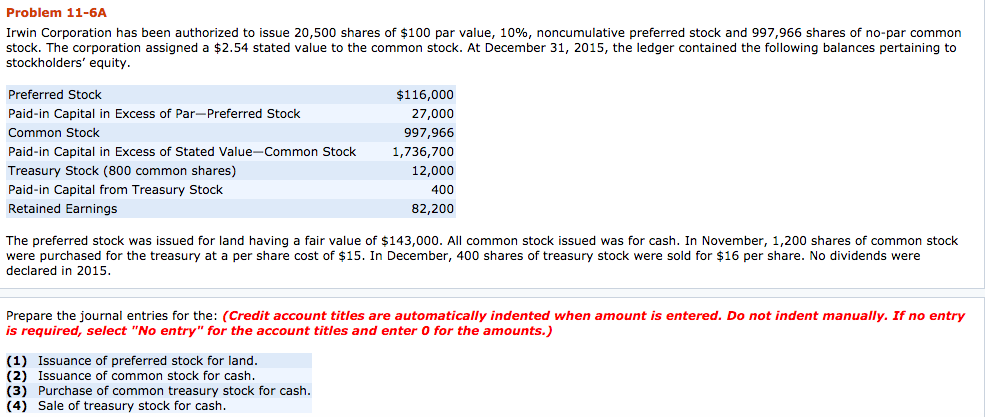Select Paid-in Capital in Excess of Par row
Screen dimensions: 985x417
(x=231, y=114)
